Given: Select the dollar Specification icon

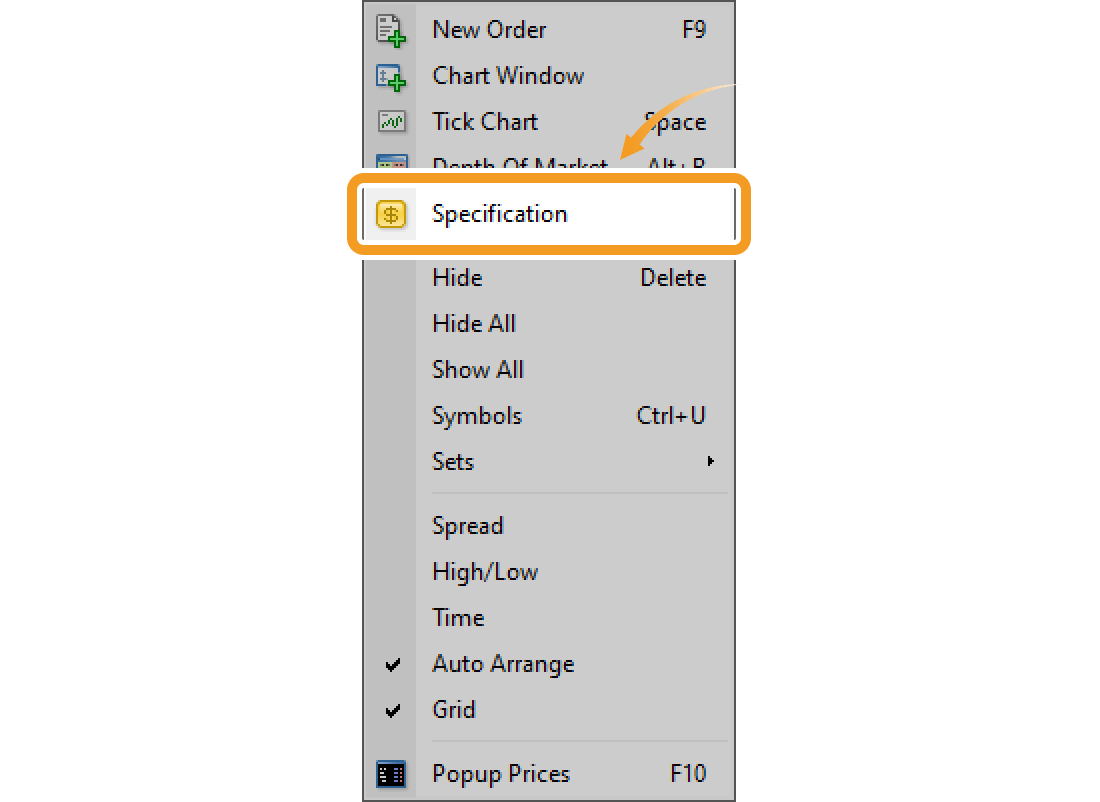Looking at the screenshot, I should tap(391, 213).
